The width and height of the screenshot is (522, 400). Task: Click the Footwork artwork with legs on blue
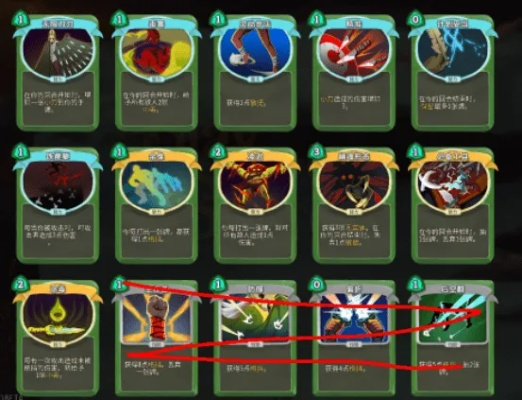tap(255, 54)
